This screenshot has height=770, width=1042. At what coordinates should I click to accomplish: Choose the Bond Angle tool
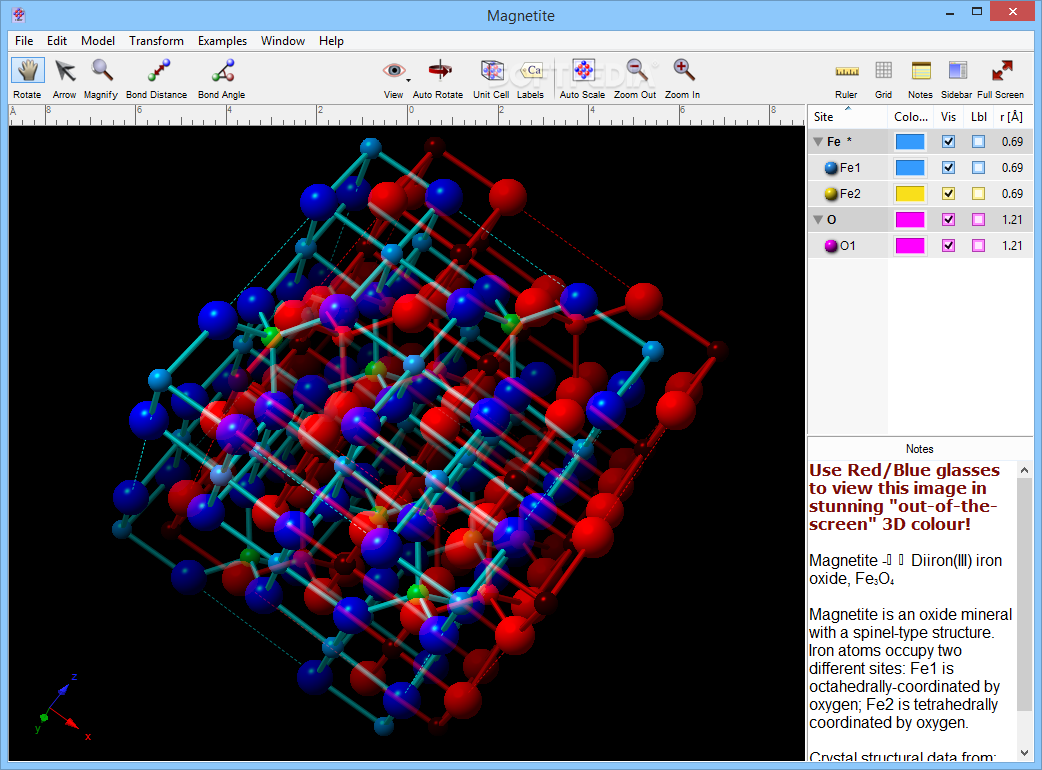click(x=221, y=78)
